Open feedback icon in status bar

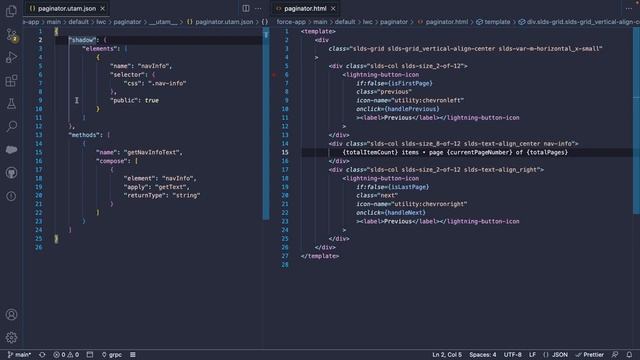point(615,355)
